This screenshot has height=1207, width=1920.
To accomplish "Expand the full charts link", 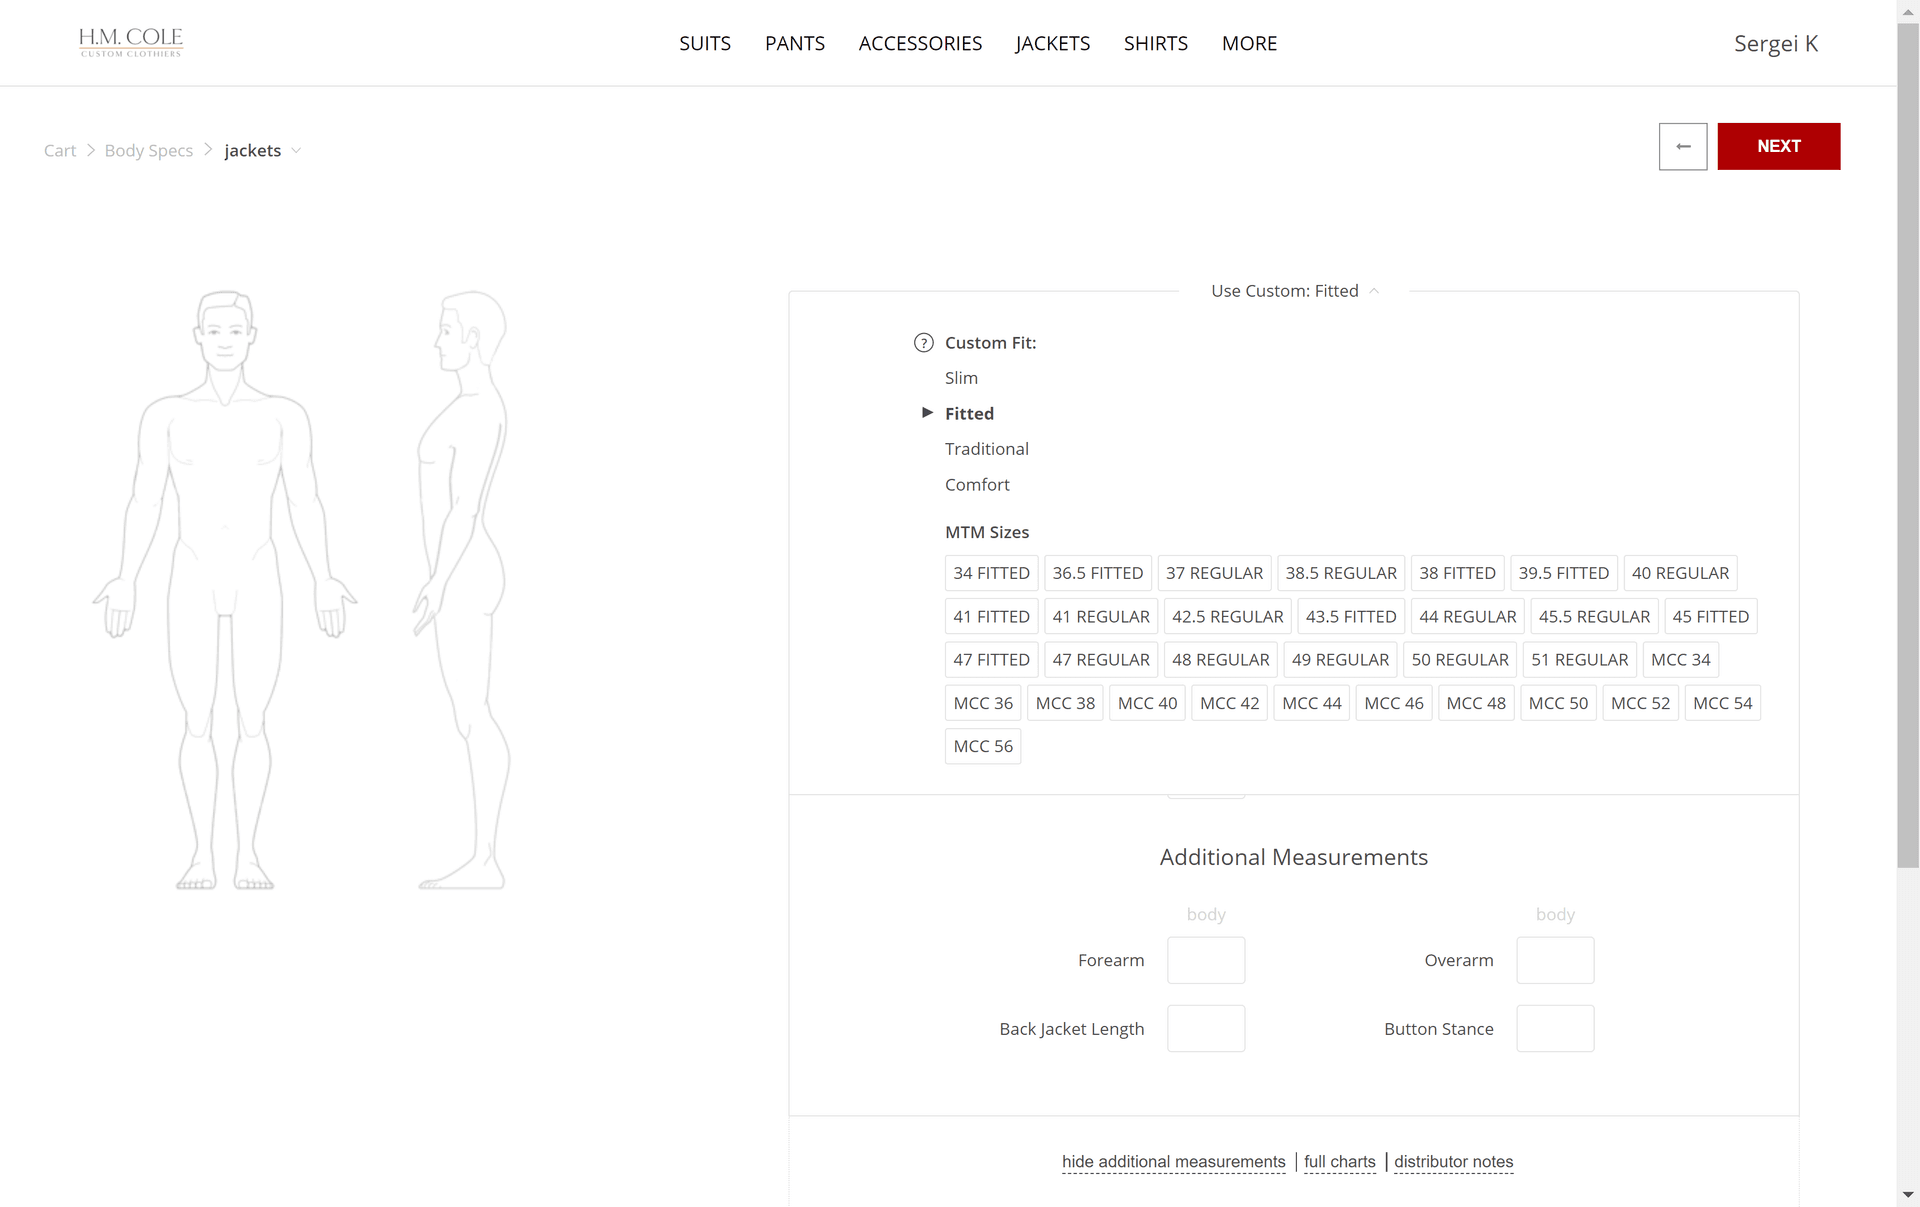I will (1339, 1161).
